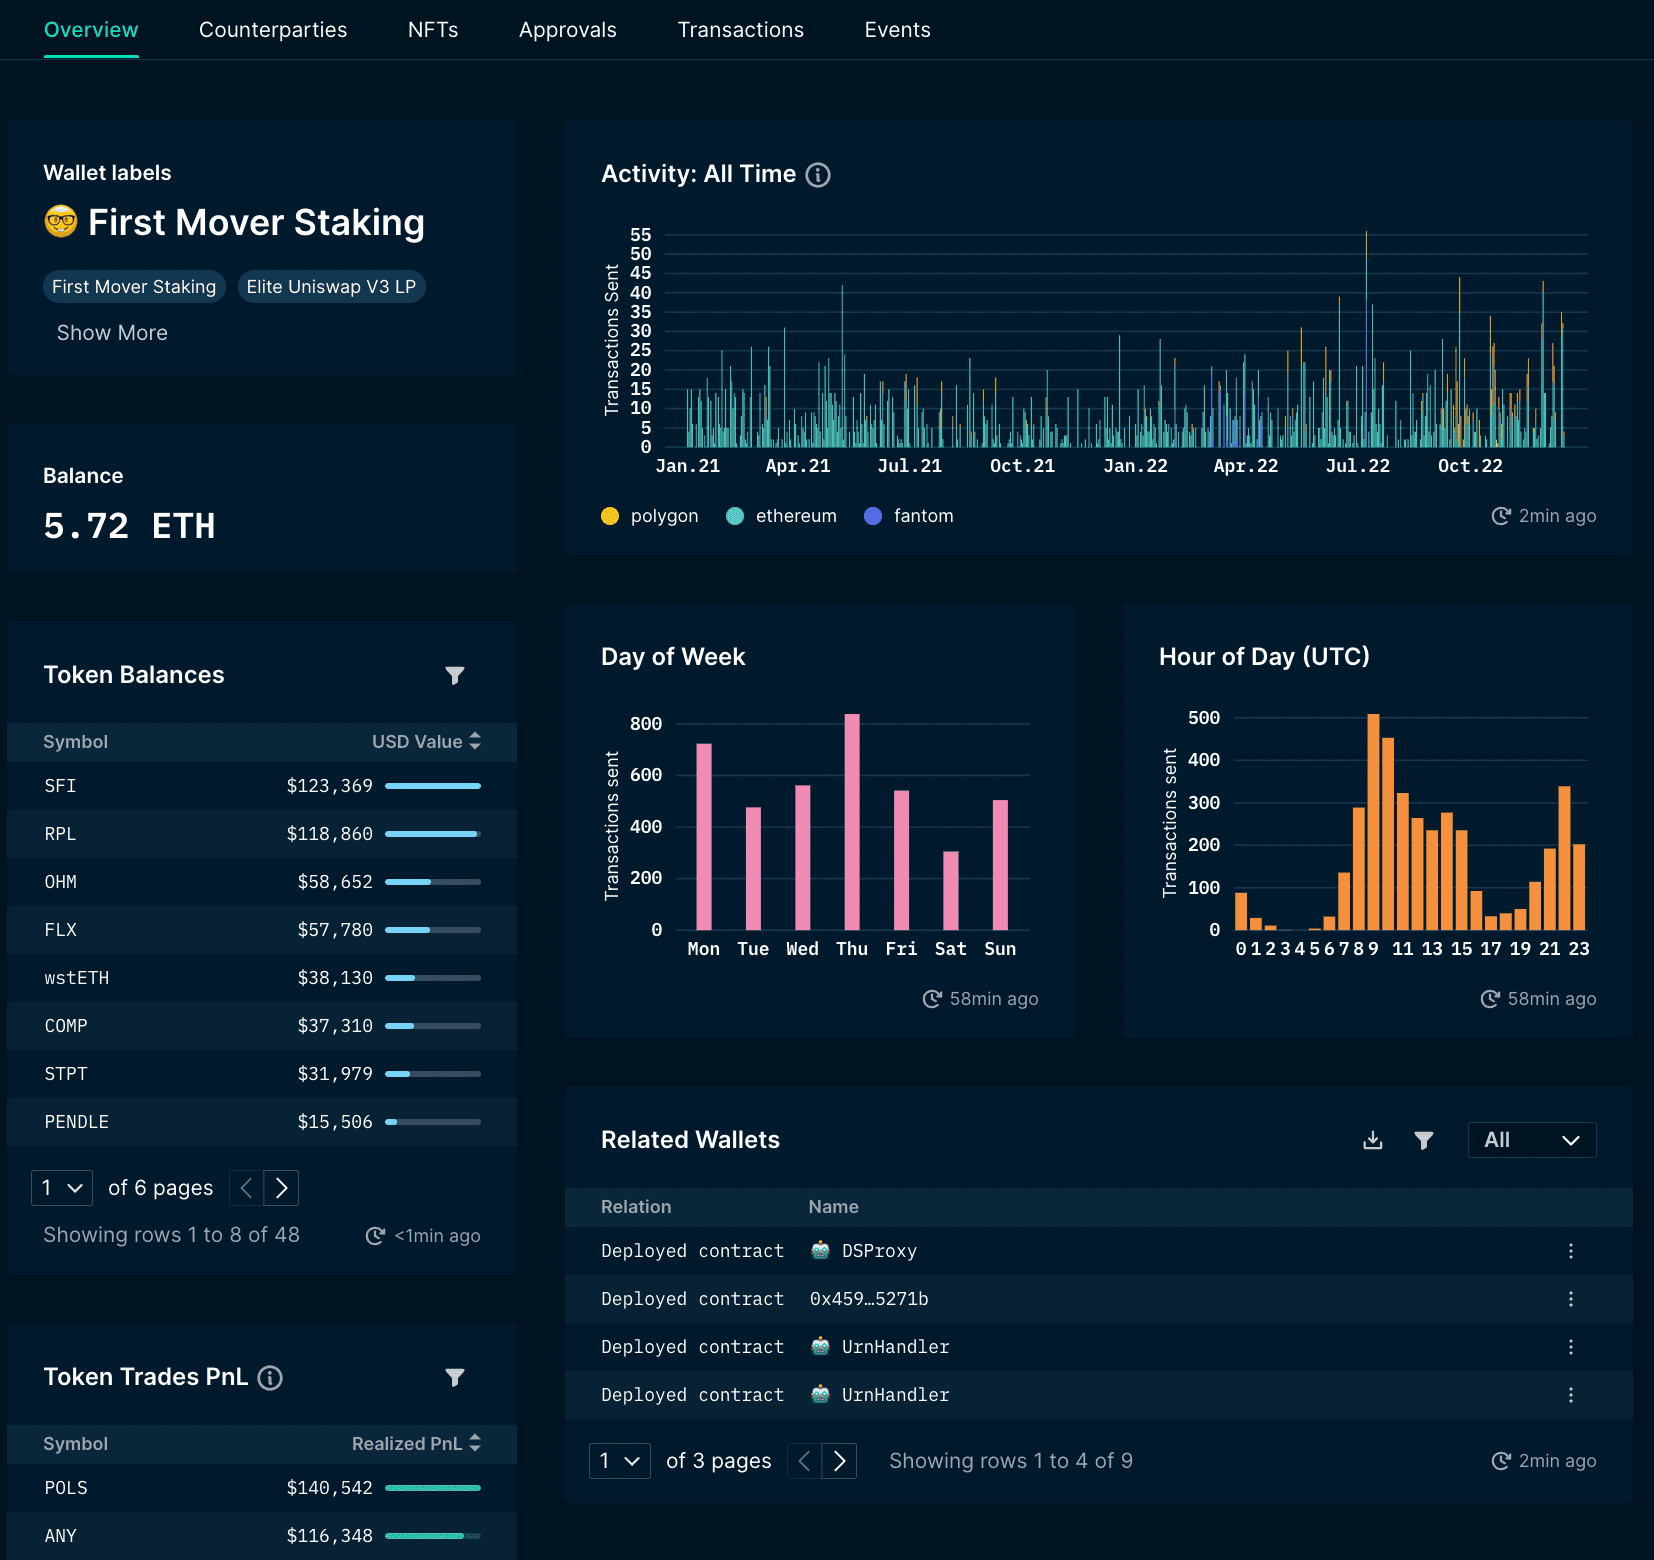The width and height of the screenshot is (1654, 1560).
Task: Select the RPL token row
Action: 262,834
